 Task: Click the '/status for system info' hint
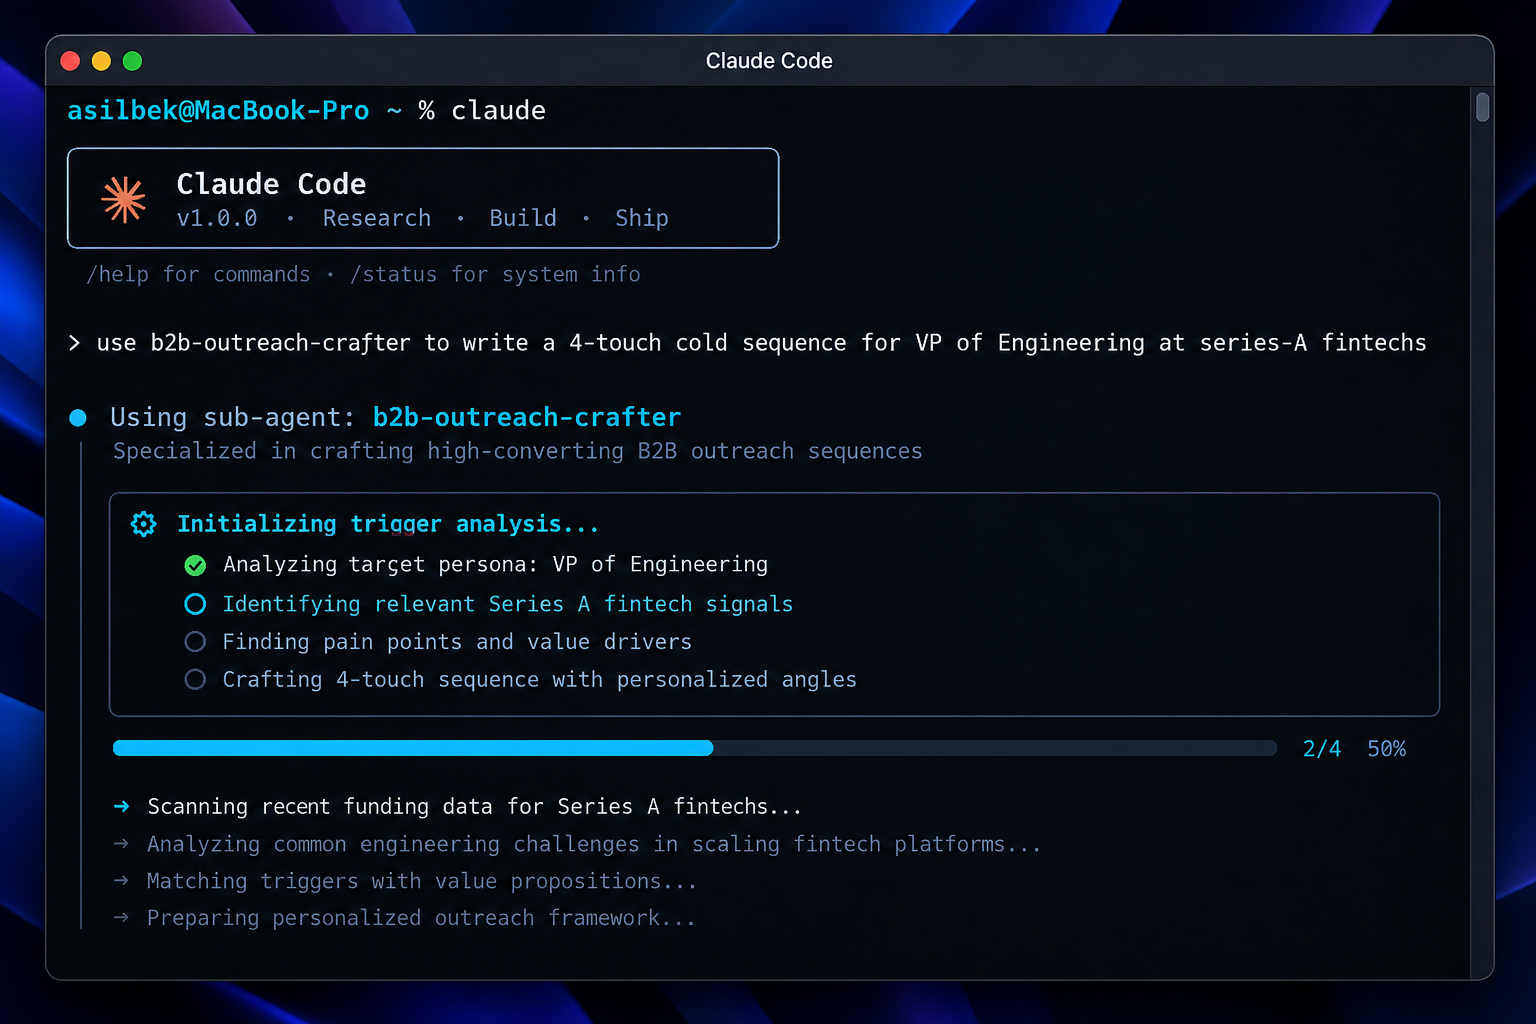click(x=495, y=274)
